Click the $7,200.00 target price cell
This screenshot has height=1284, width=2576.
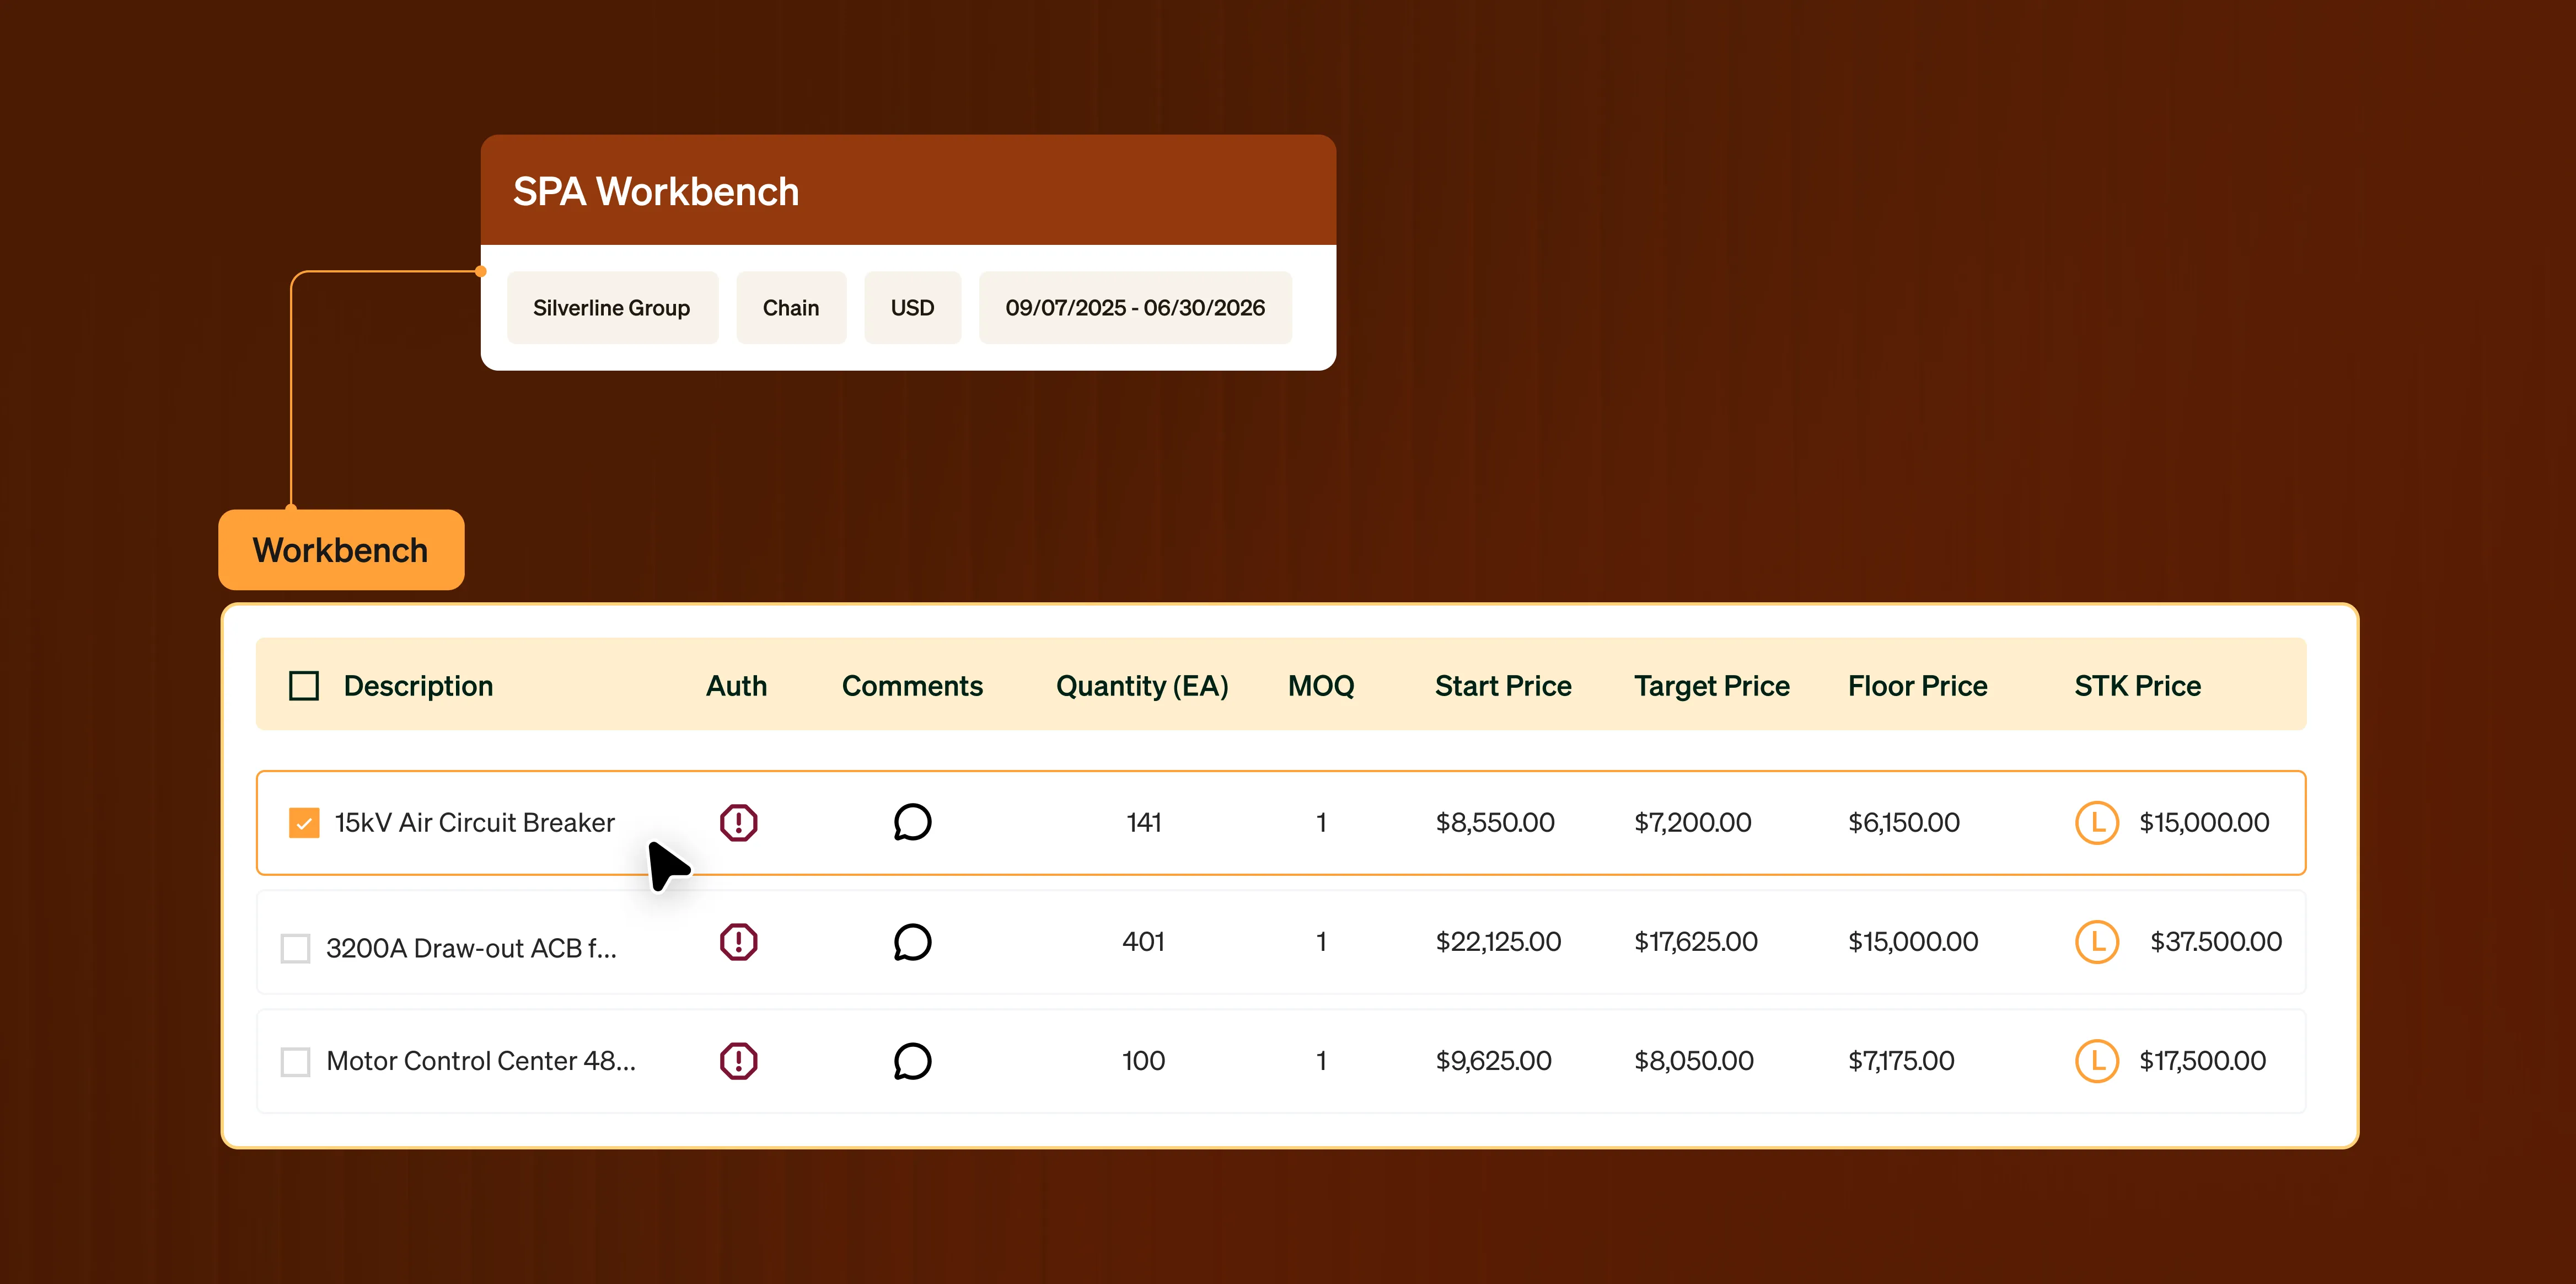click(1692, 822)
